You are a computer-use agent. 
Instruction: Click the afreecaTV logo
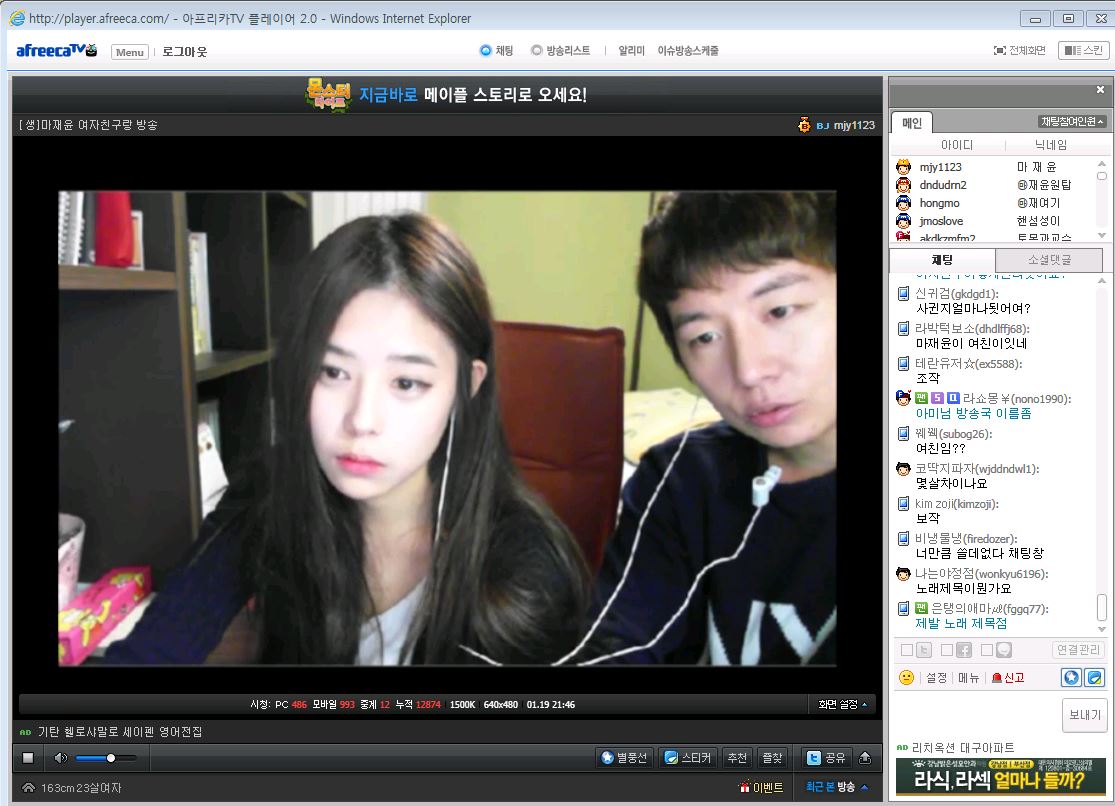pos(56,51)
